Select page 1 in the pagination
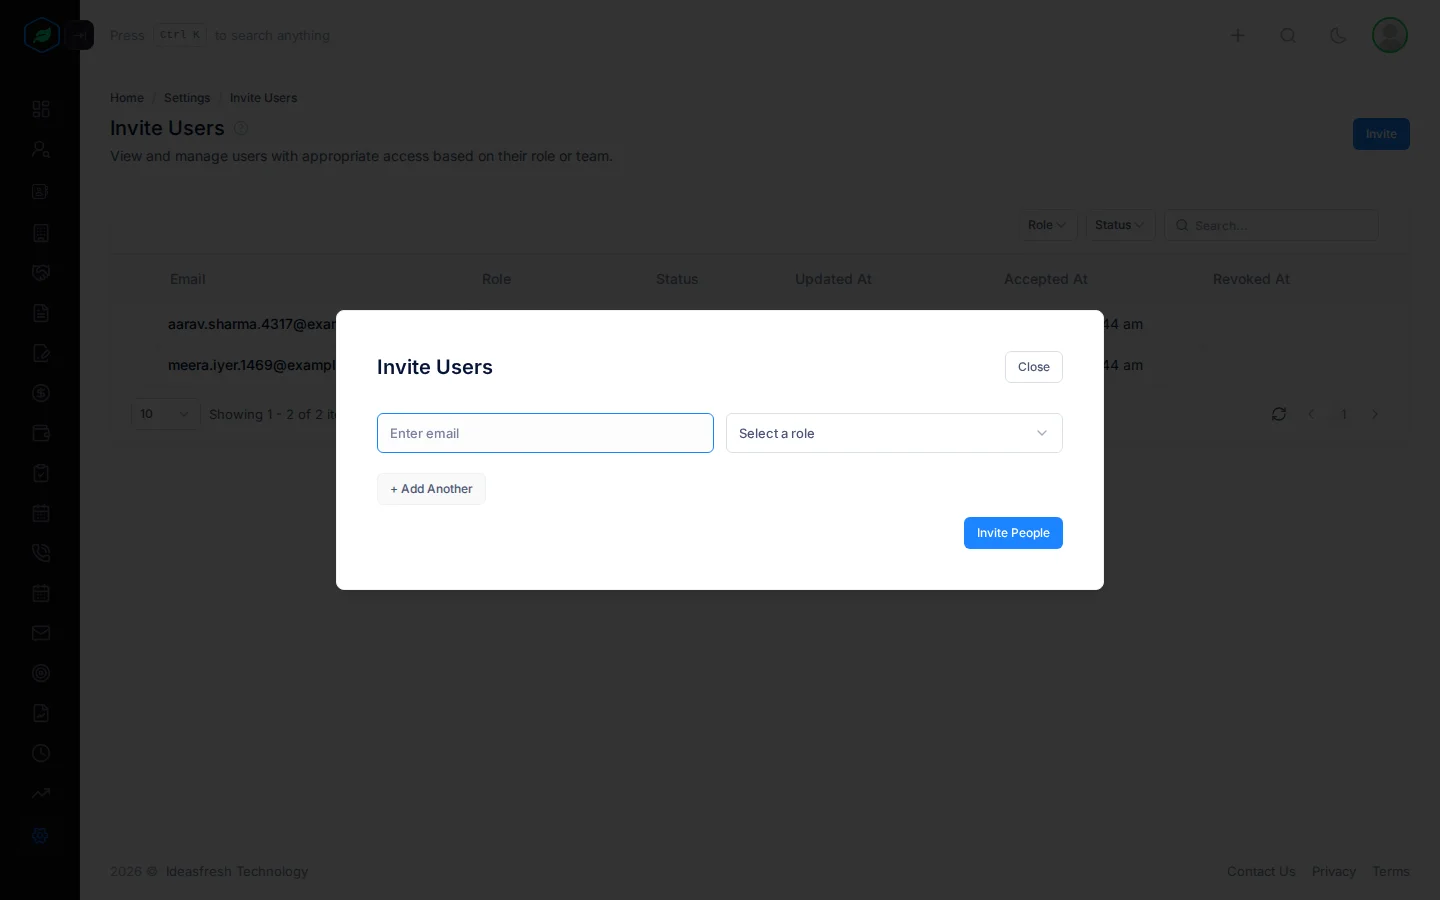The image size is (1440, 900). pyautogui.click(x=1344, y=414)
